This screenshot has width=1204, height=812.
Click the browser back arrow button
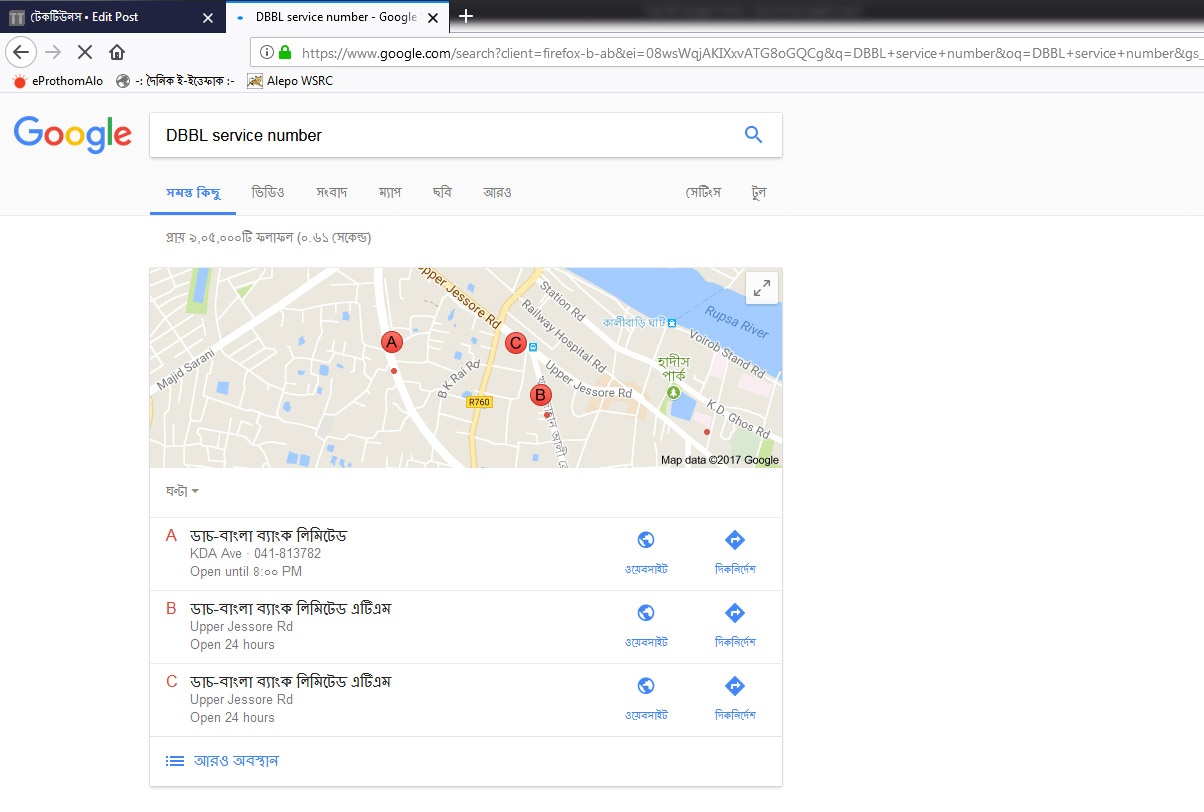click(22, 52)
